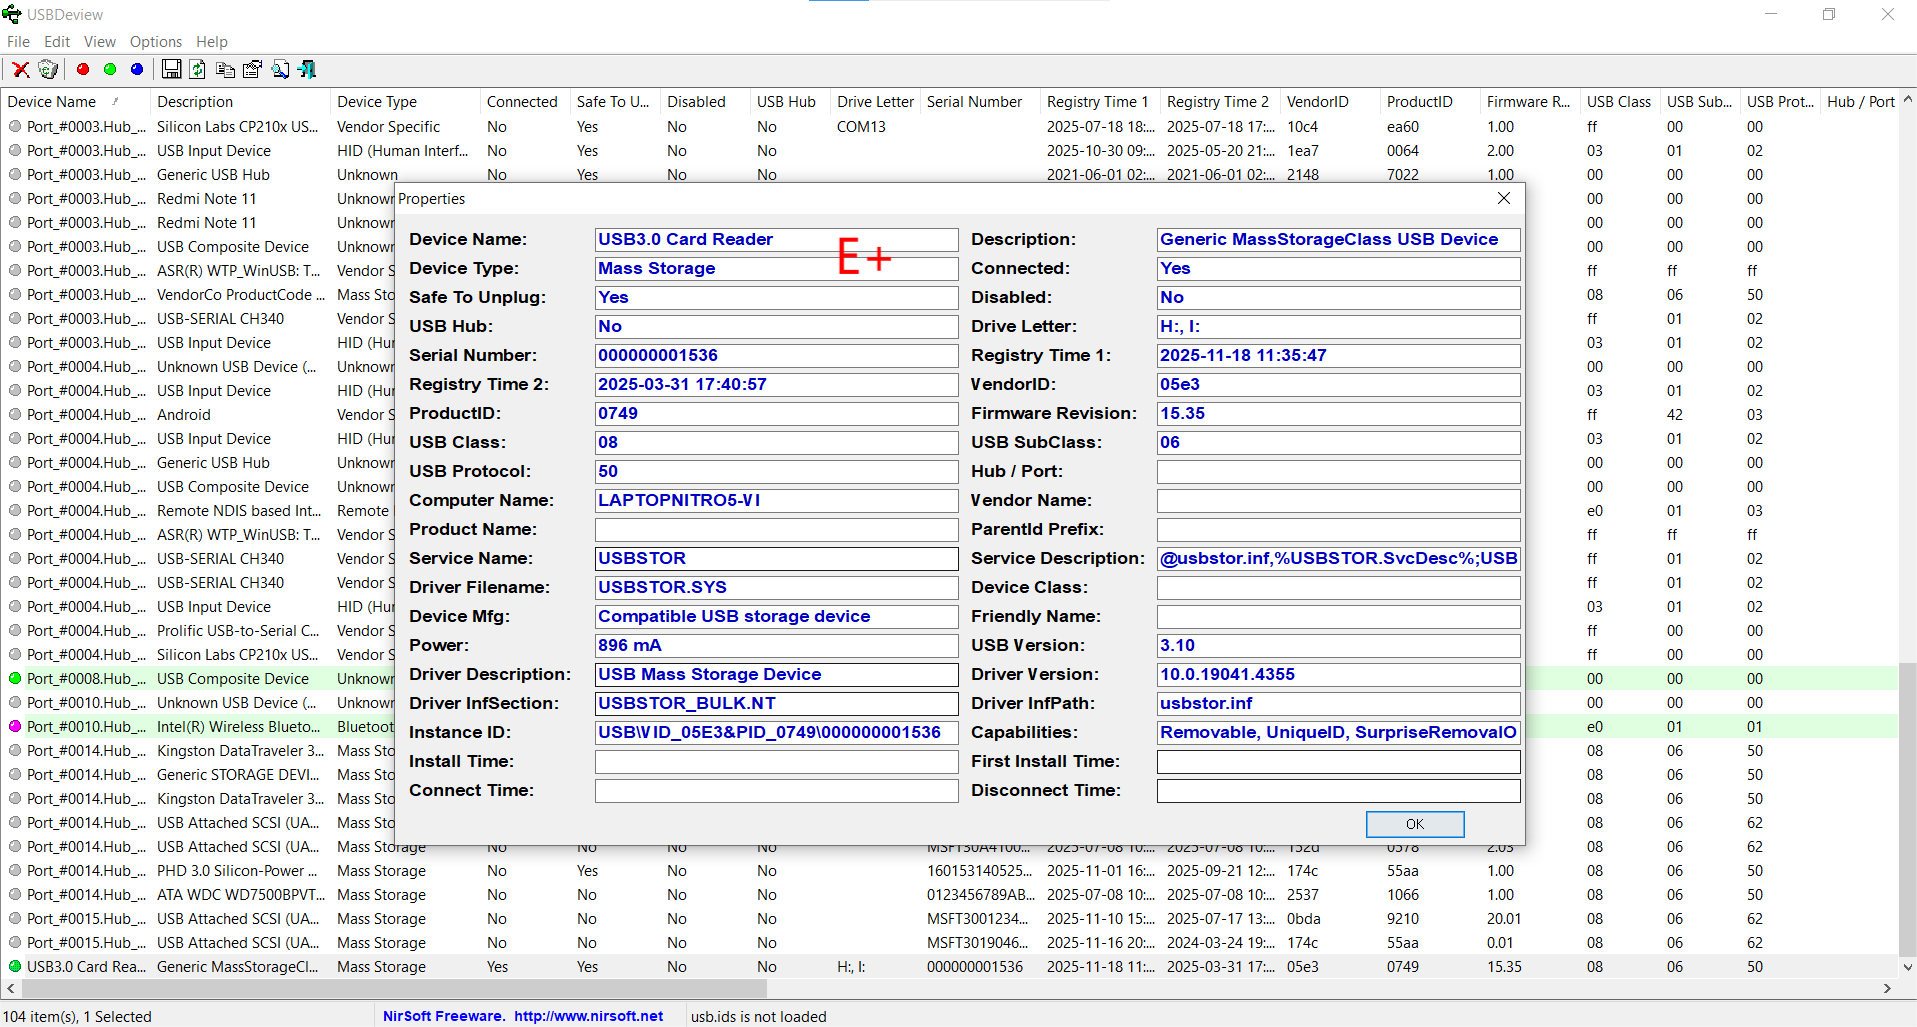Open the File menu
1917x1027 pixels.
click(x=18, y=42)
